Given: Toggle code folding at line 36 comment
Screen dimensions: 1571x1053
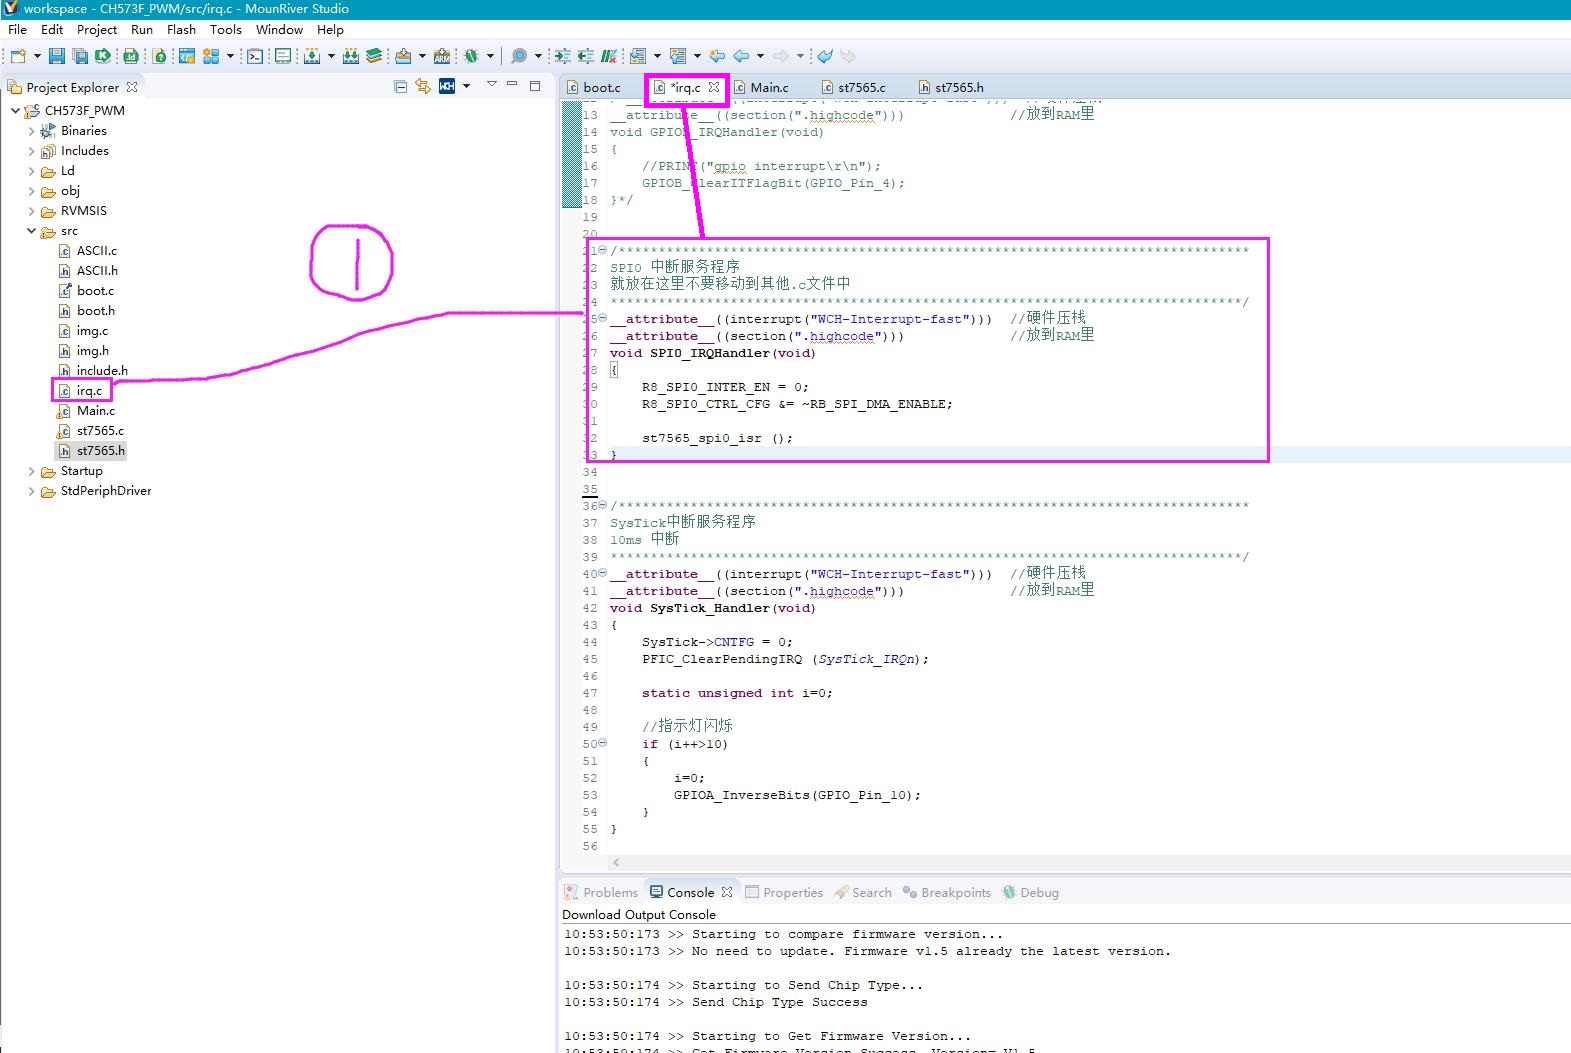Looking at the screenshot, I should pos(601,505).
